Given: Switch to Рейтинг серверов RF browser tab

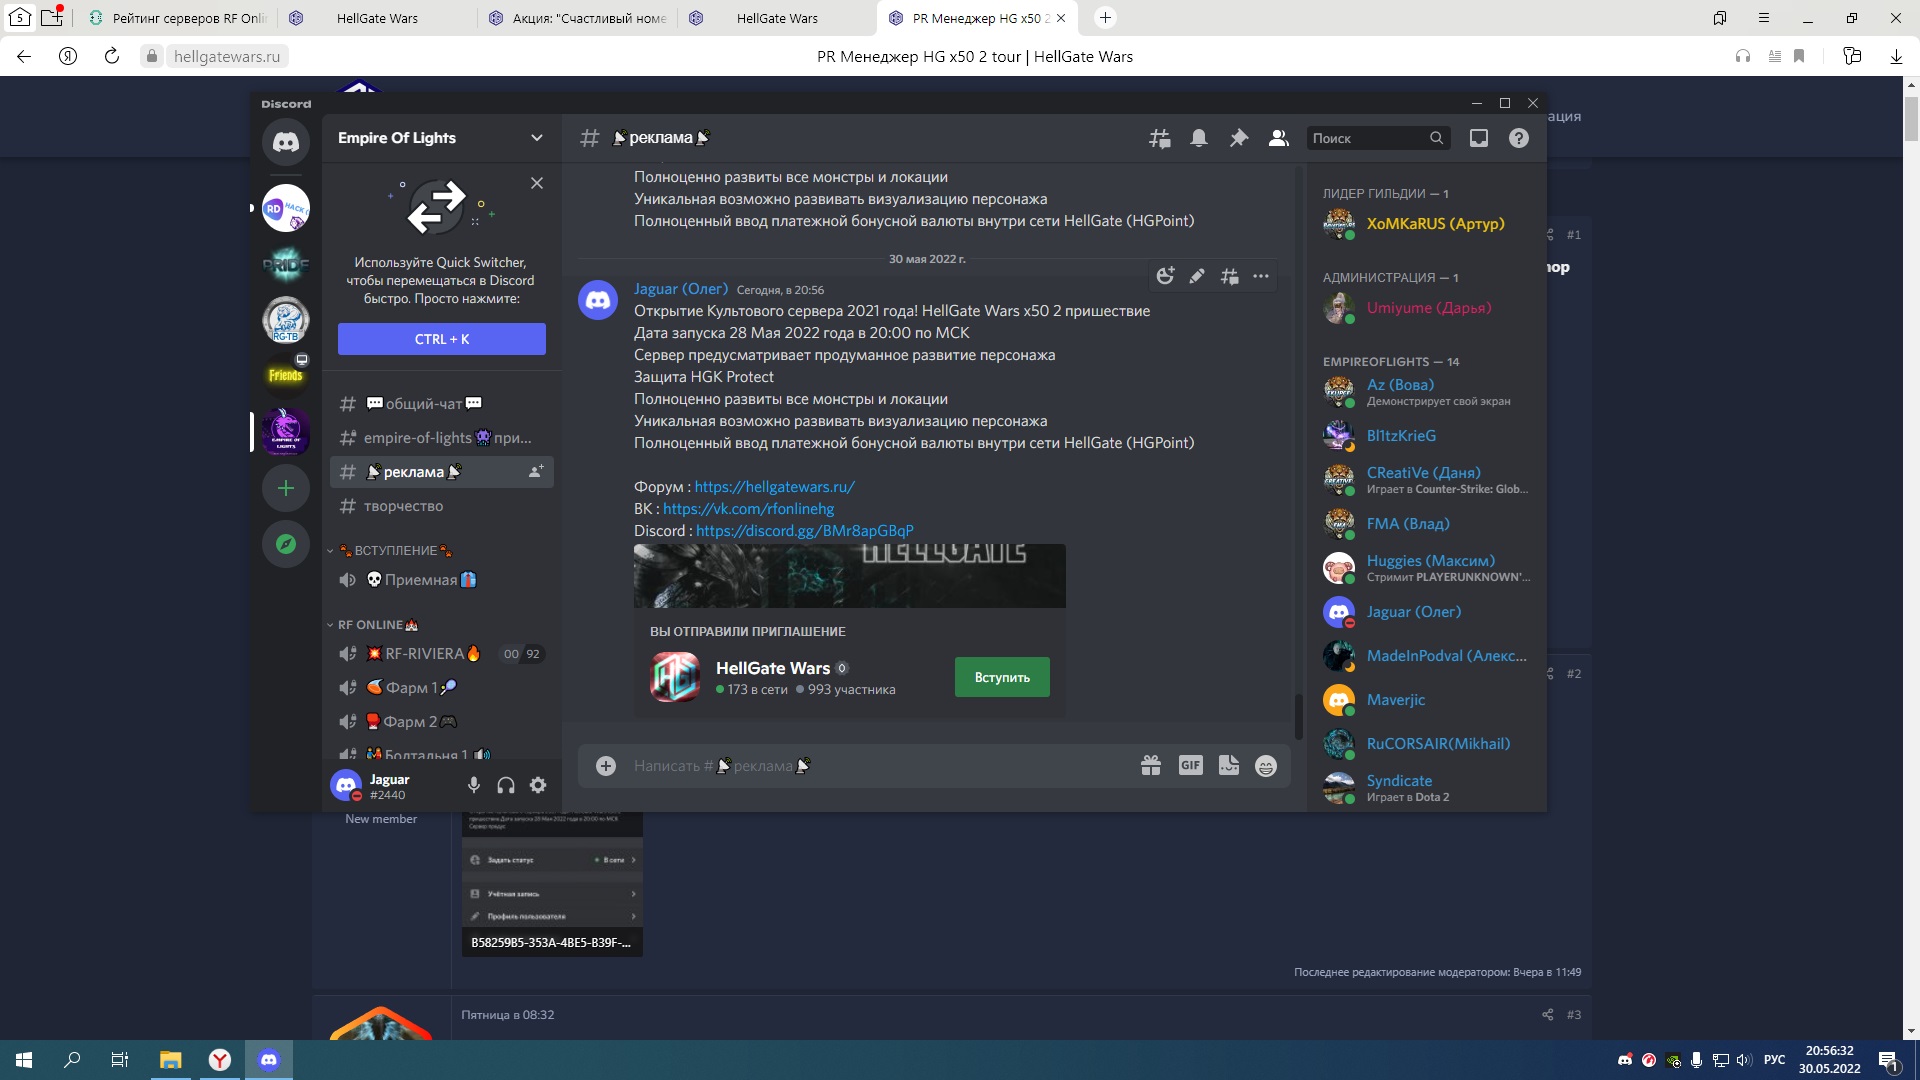Looking at the screenshot, I should (176, 18).
